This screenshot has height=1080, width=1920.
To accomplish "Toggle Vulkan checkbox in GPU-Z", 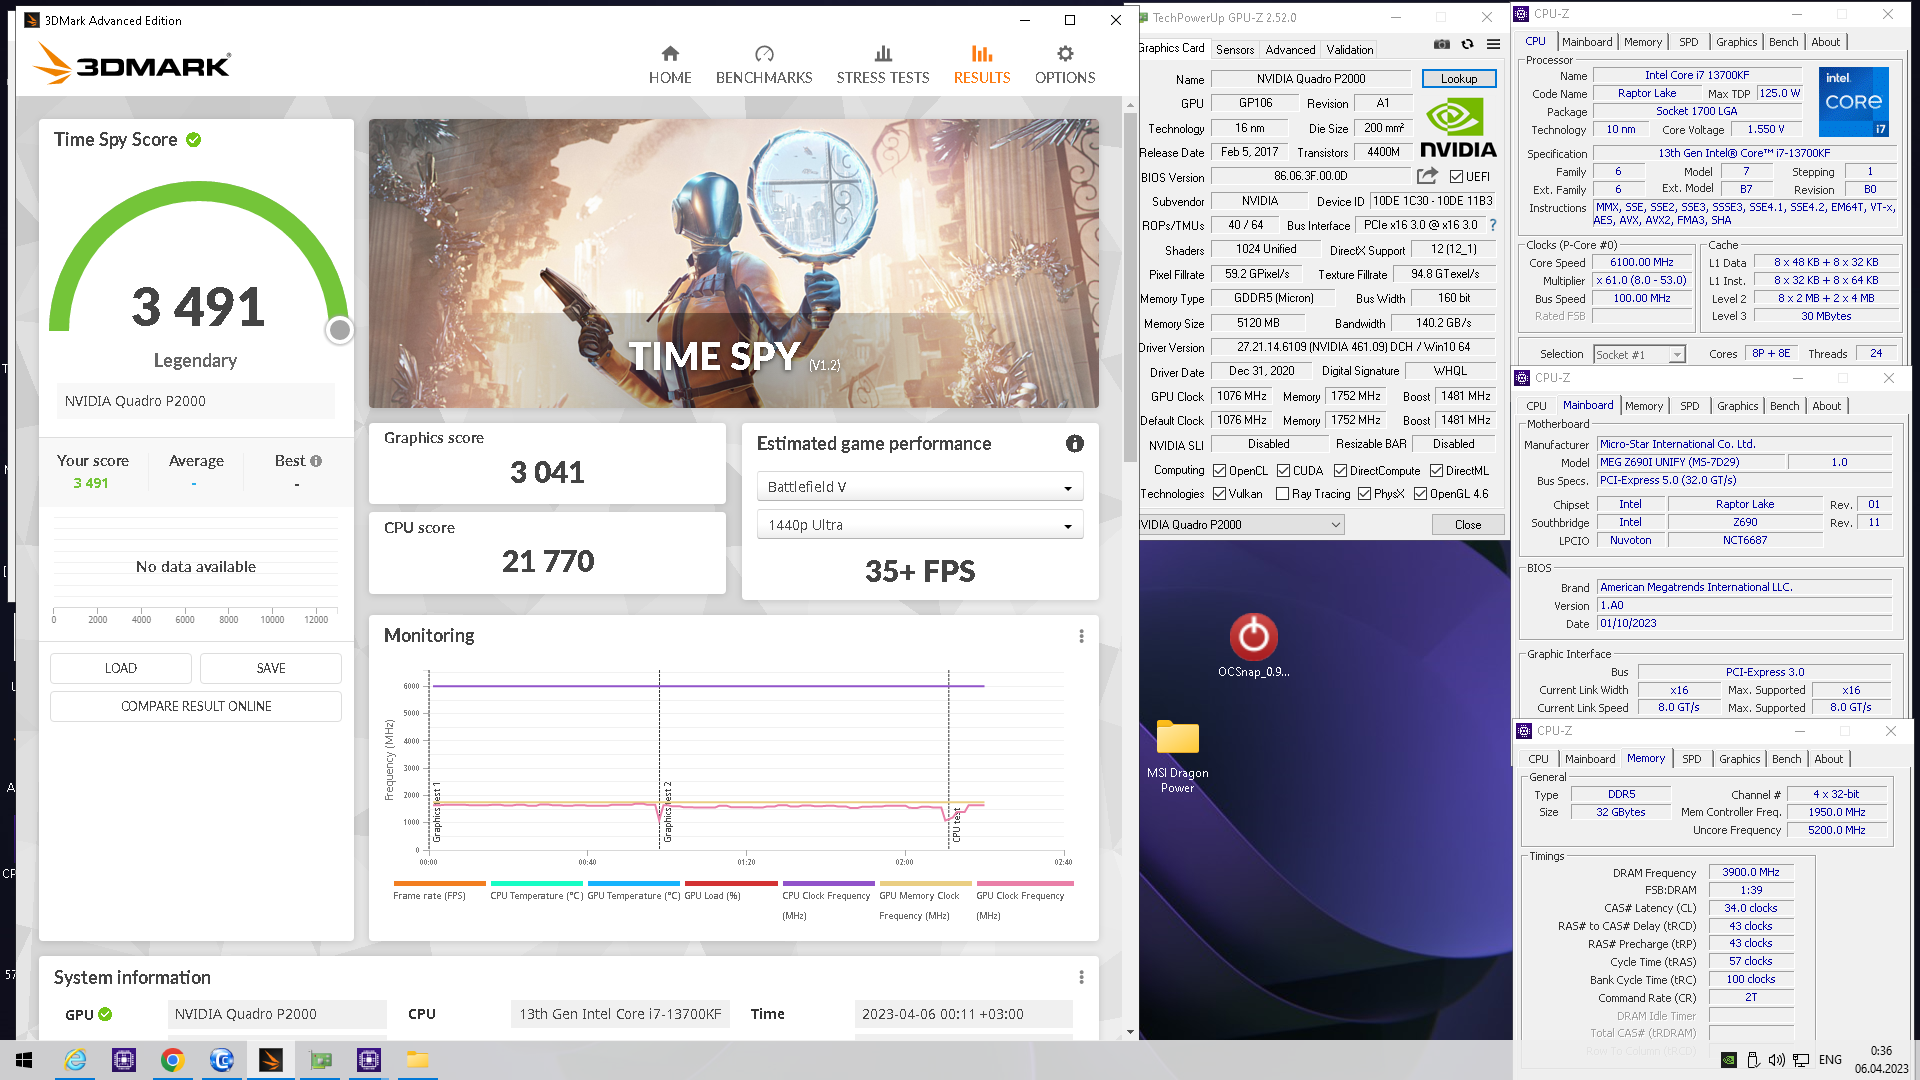I will point(1219,494).
